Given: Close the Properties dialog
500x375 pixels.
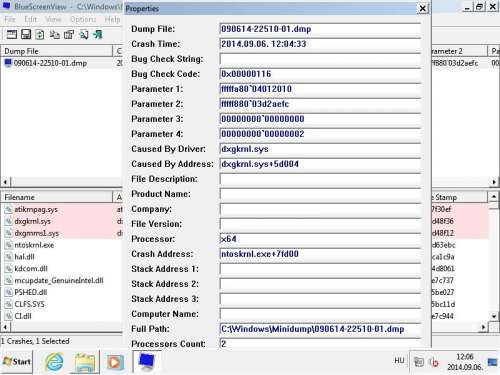Looking at the screenshot, I should pos(423,8).
